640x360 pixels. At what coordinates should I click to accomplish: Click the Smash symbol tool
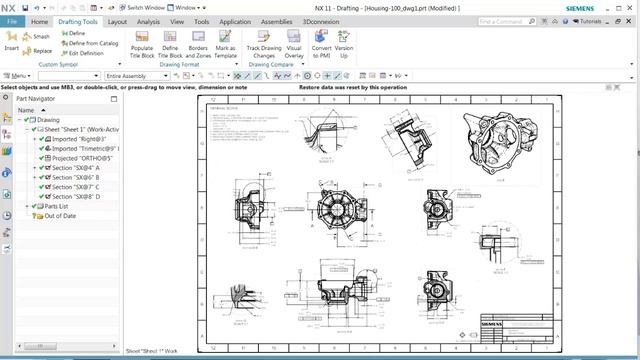click(36, 37)
